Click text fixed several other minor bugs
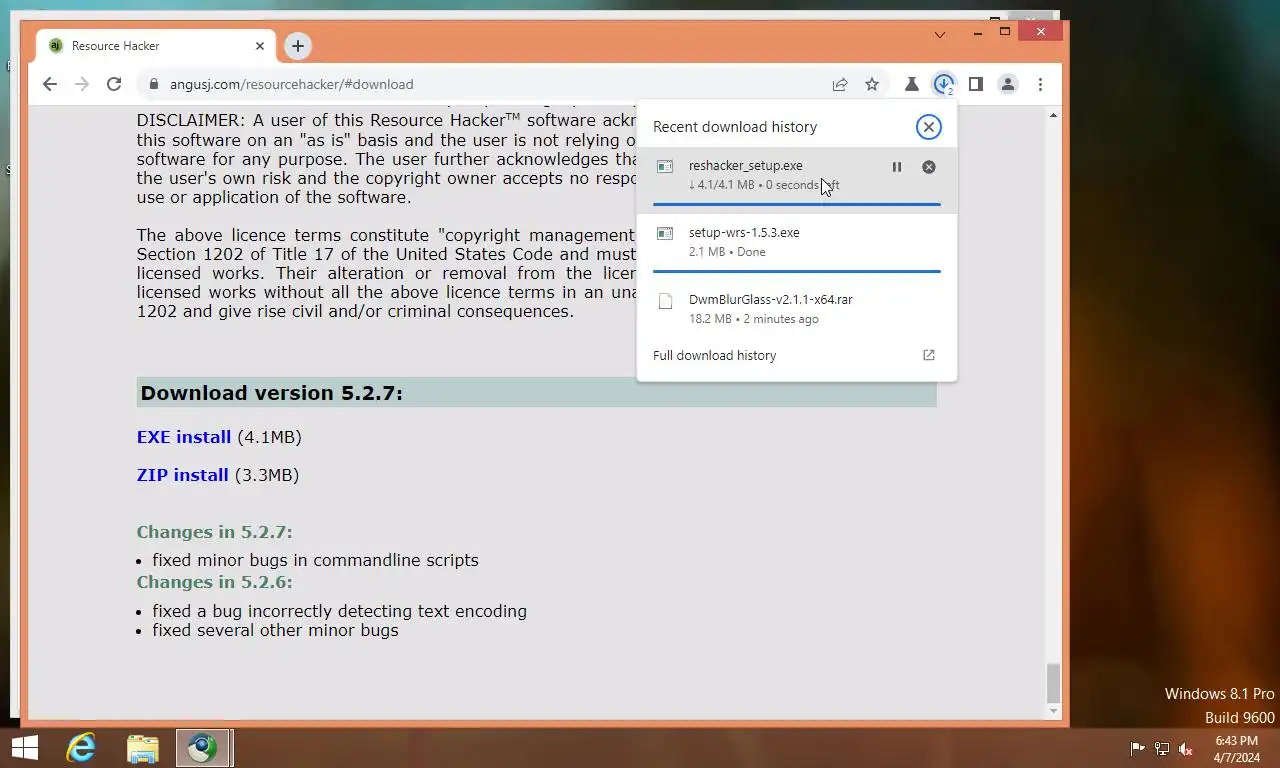This screenshot has height=768, width=1280. click(275, 630)
